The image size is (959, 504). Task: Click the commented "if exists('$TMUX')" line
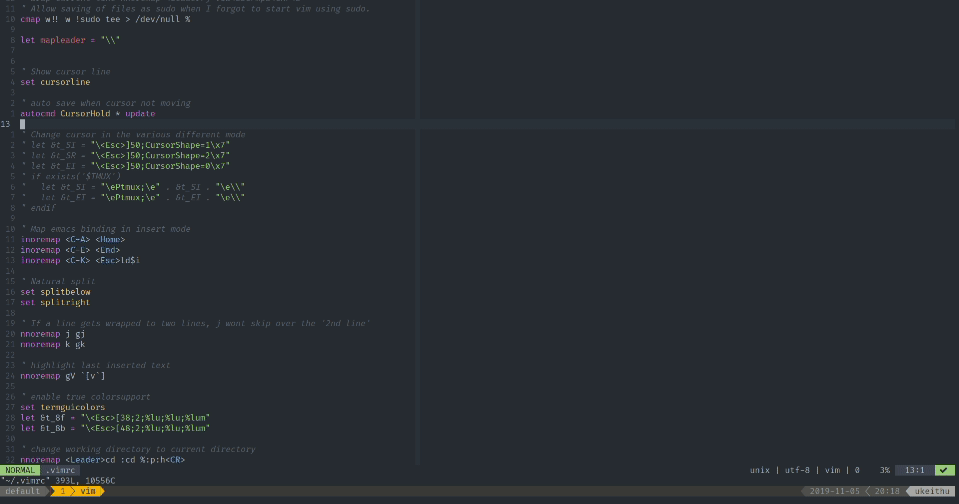[70, 176]
